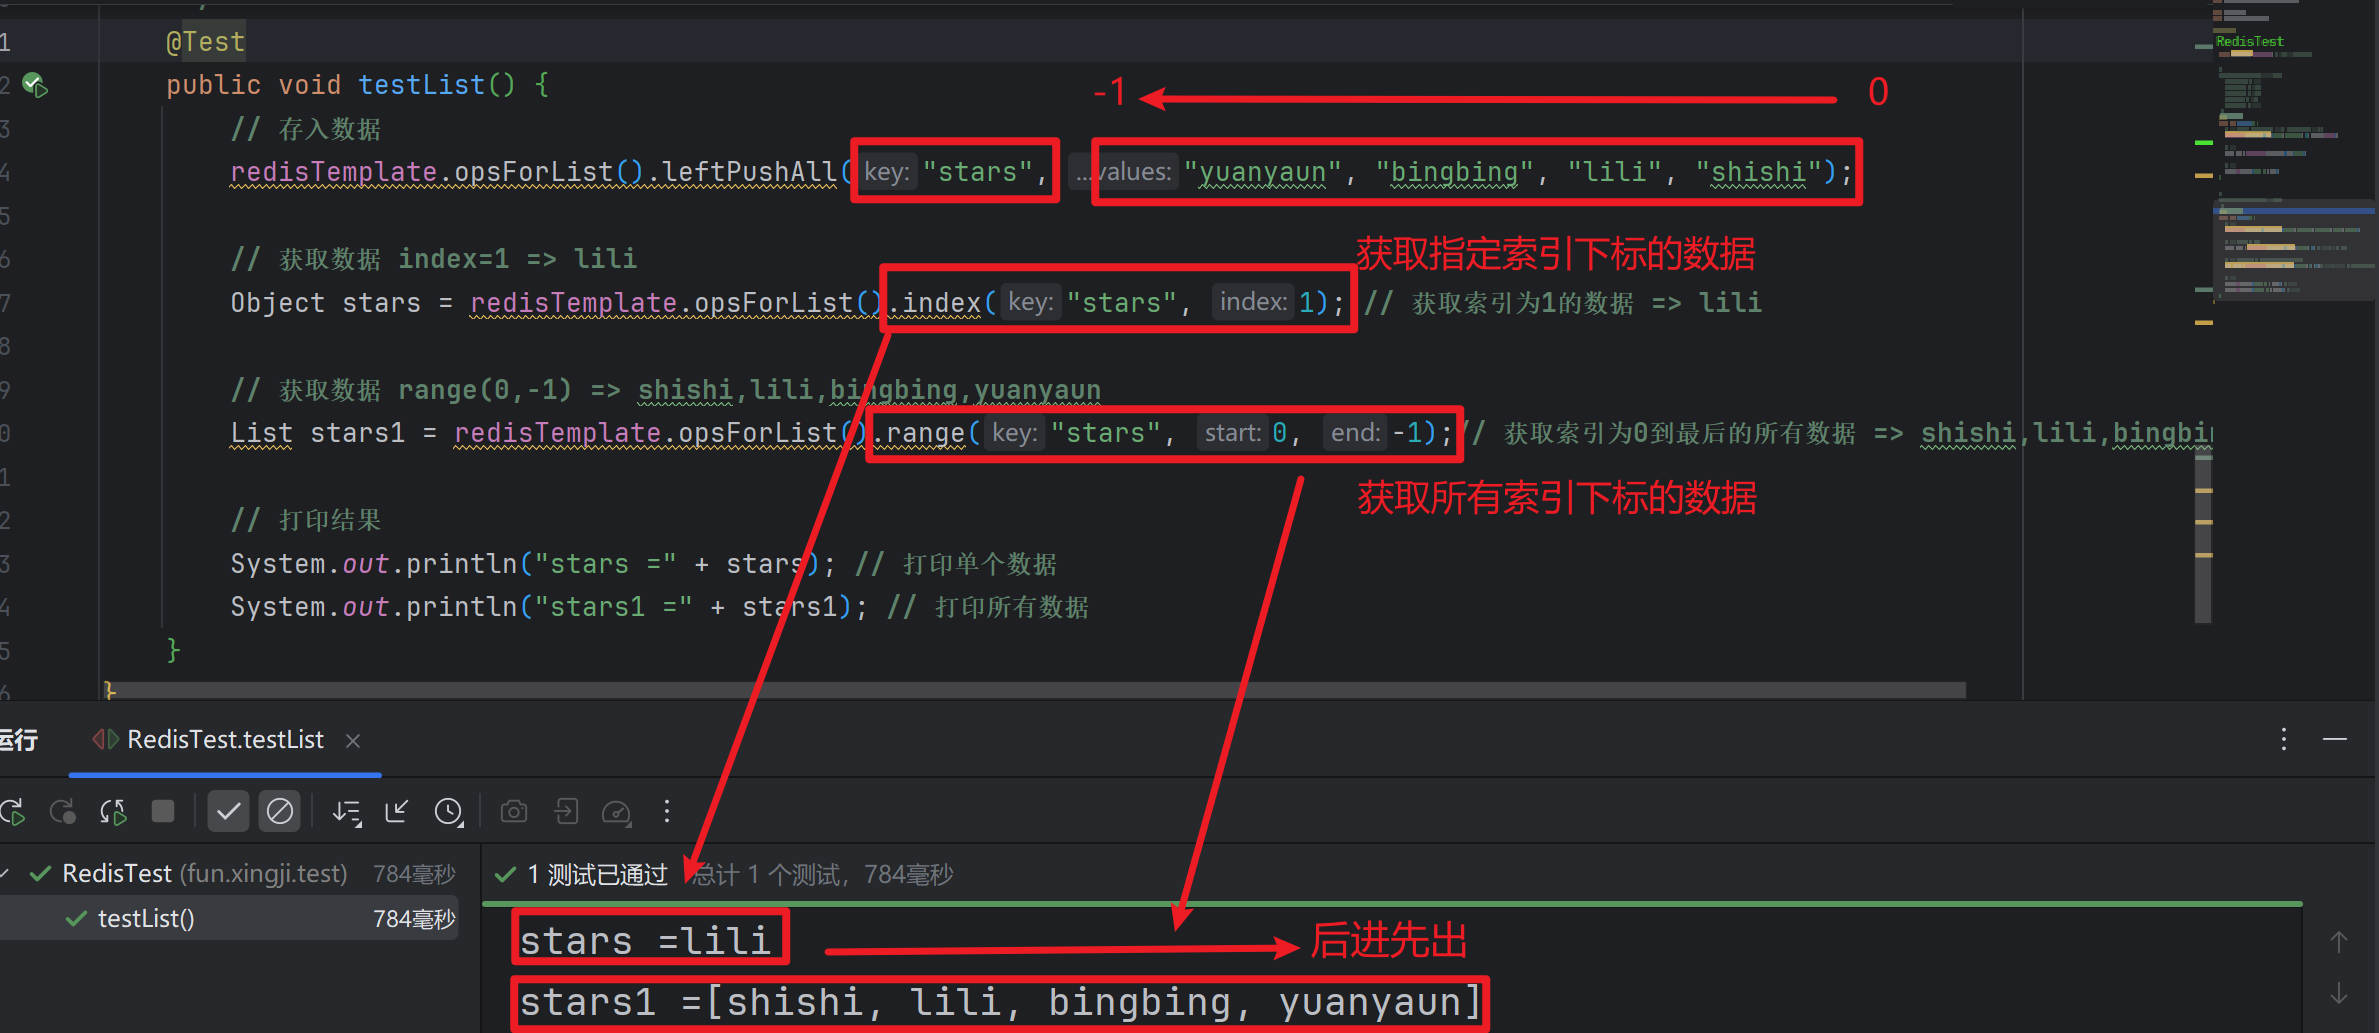2379x1033 pixels.
Task: Open the test history clock dropdown
Action: point(449,811)
